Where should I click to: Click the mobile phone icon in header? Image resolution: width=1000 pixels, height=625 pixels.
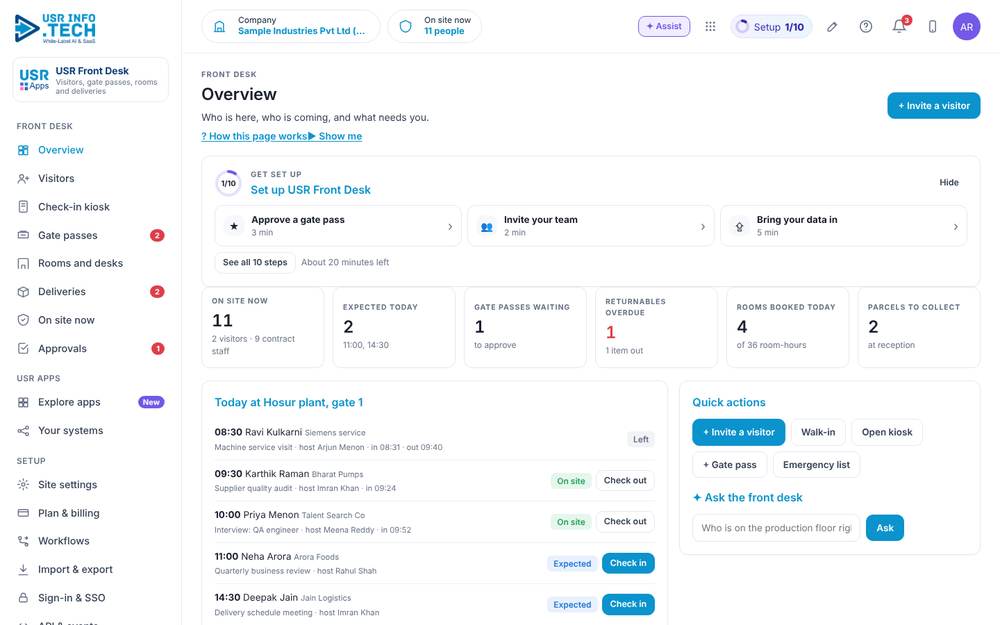point(932,27)
